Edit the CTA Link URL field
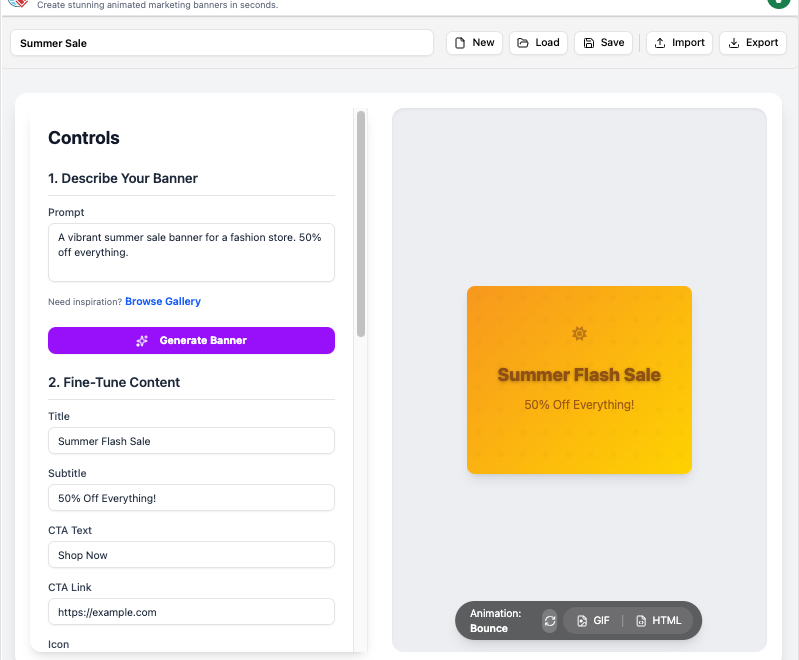The width and height of the screenshot is (799, 660). click(191, 612)
